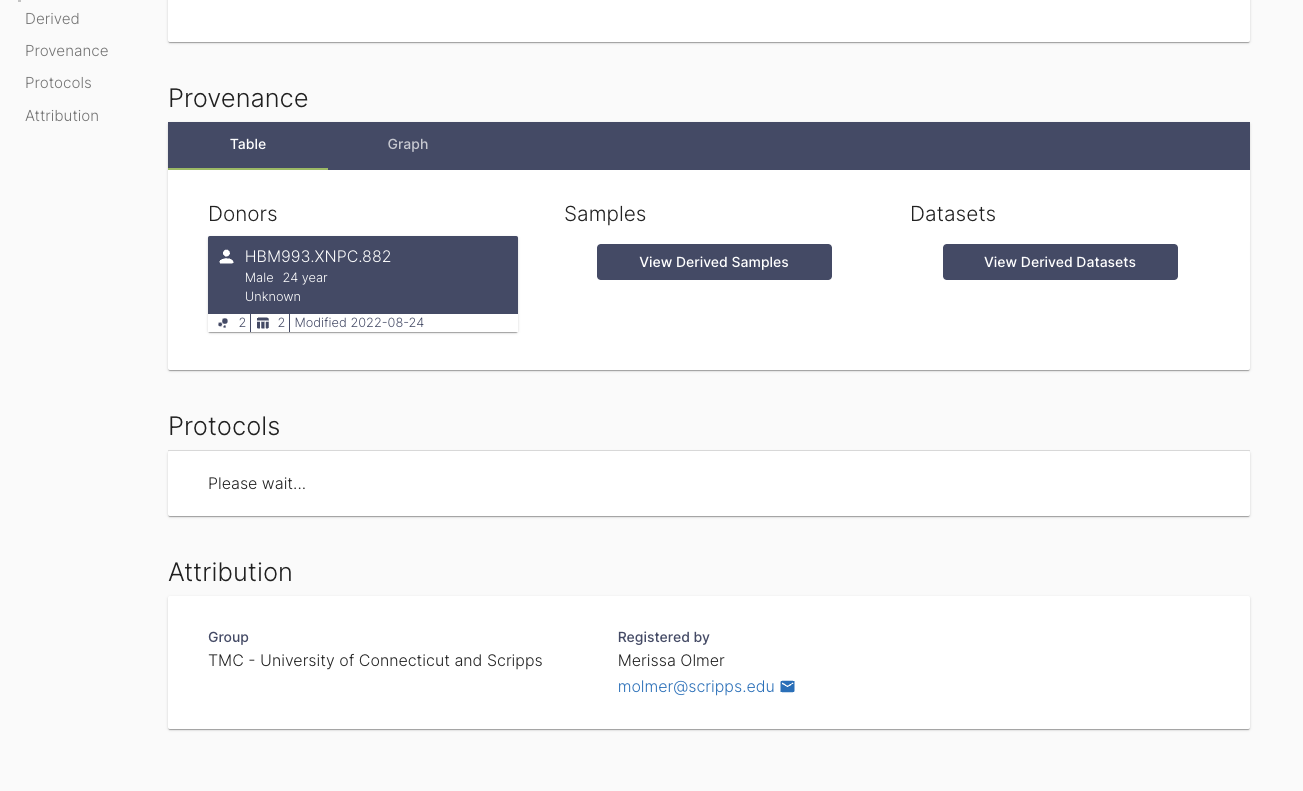The width and height of the screenshot is (1303, 791).
Task: Click the person icon on the donor card
Action: 227,256
